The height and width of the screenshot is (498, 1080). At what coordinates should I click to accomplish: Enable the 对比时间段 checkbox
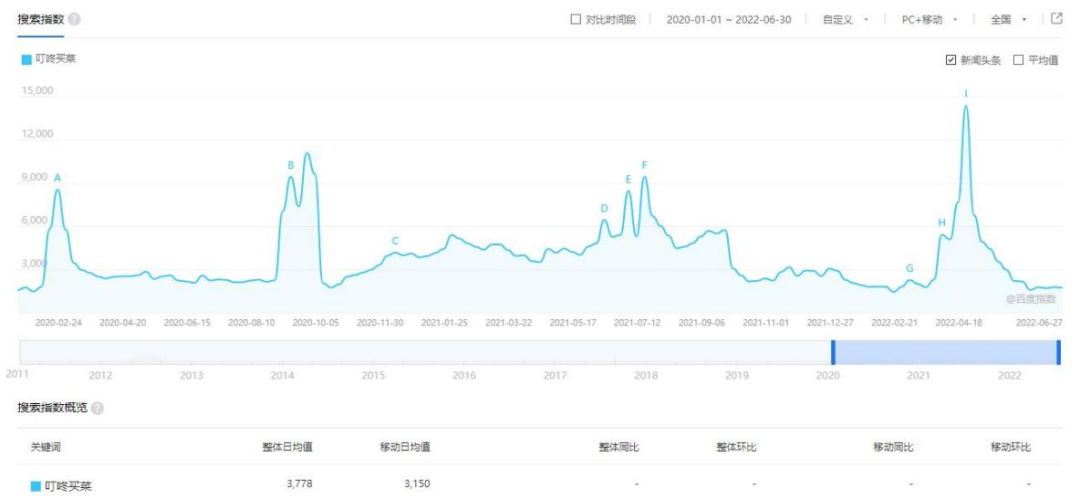click(575, 20)
